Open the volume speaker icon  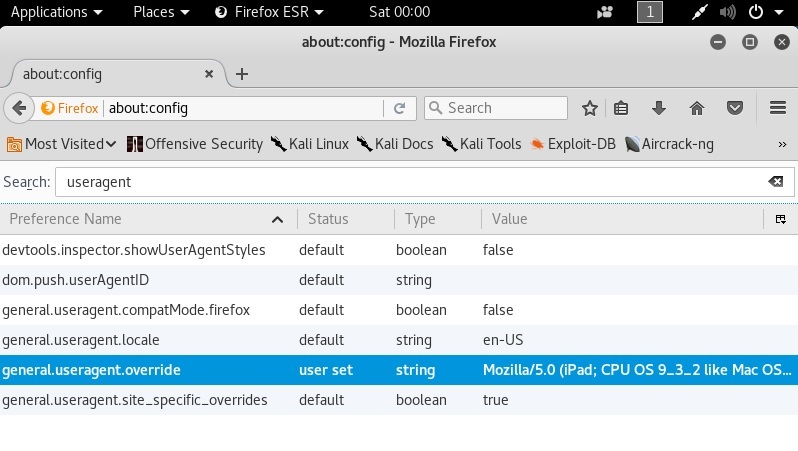click(728, 12)
